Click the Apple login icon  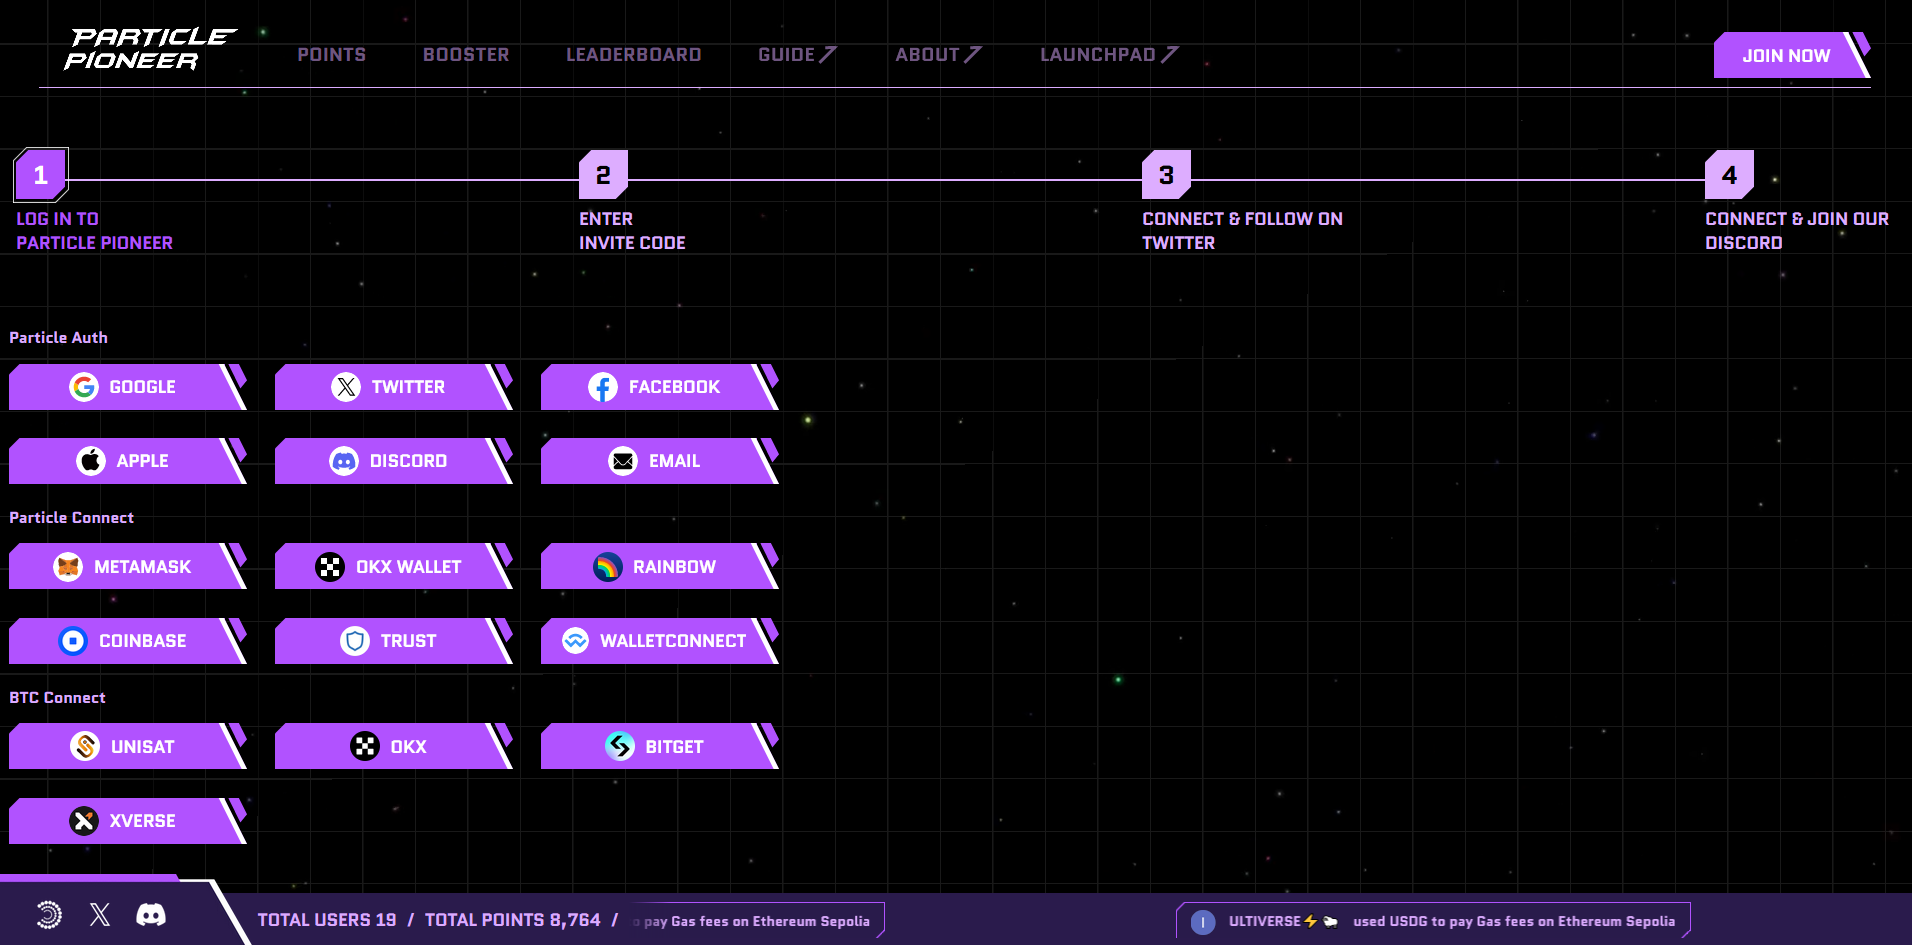click(x=90, y=460)
